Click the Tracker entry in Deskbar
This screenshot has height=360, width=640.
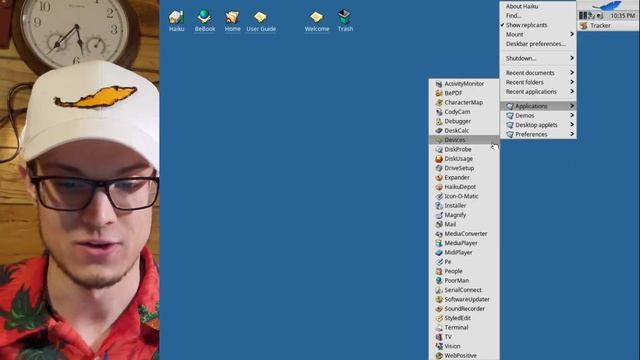pyautogui.click(x=608, y=25)
